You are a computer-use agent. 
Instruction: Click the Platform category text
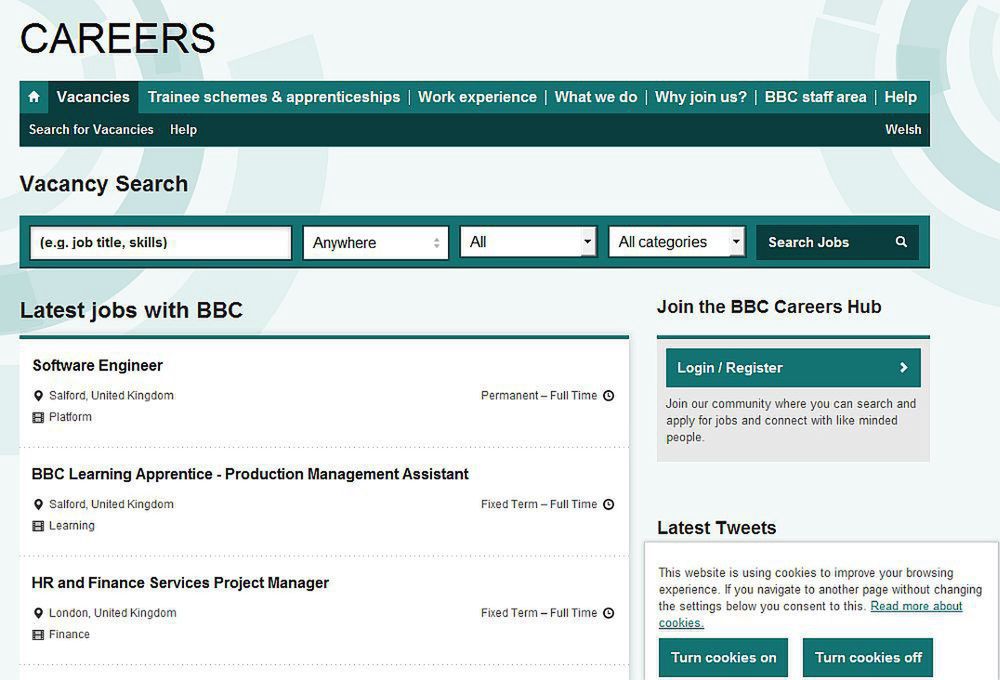click(x=70, y=417)
